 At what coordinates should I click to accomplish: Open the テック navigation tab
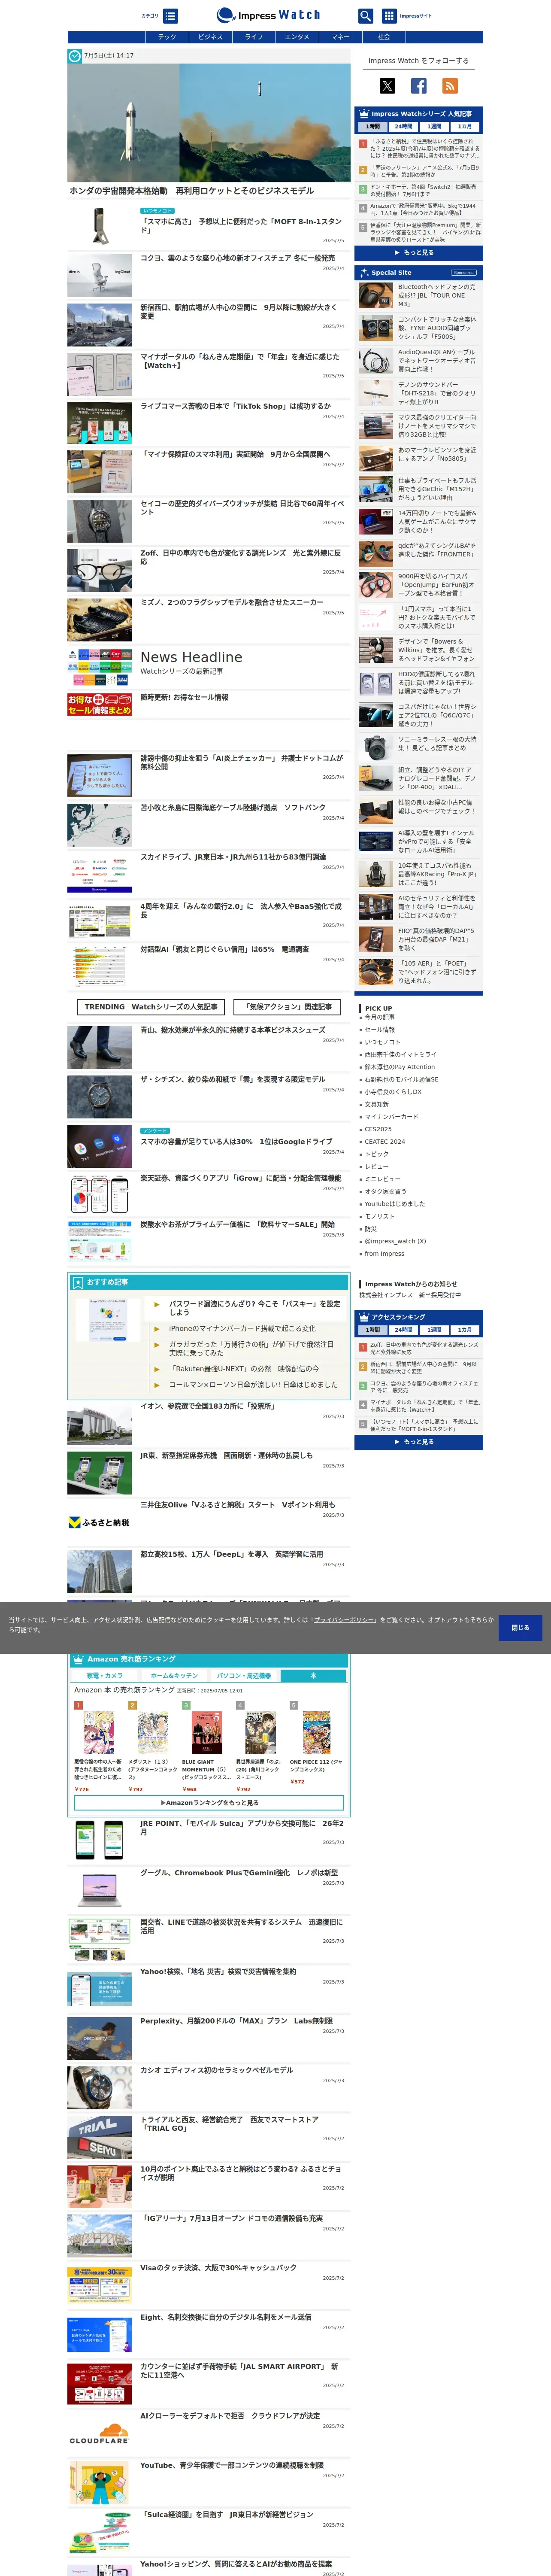pos(167,37)
